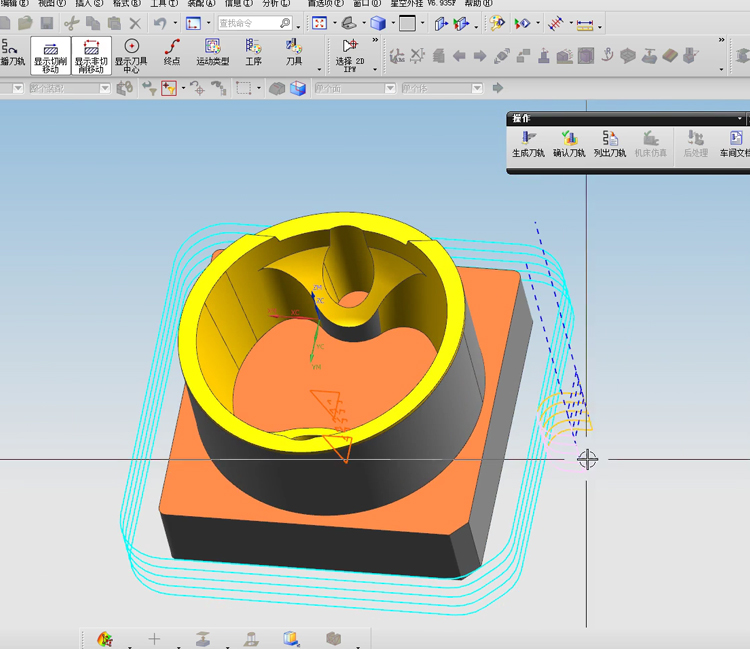Open dropdown beside measure distance icon

click(x=571, y=23)
